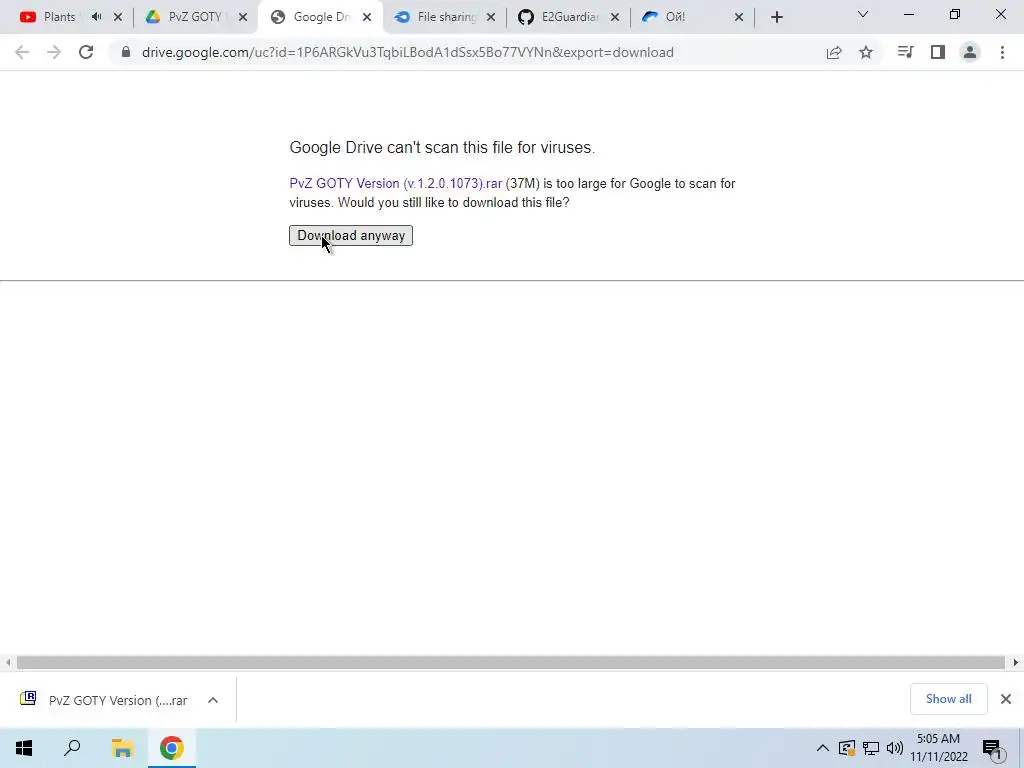Open the Chrome profile avatar
The image size is (1024, 768).
click(970, 52)
